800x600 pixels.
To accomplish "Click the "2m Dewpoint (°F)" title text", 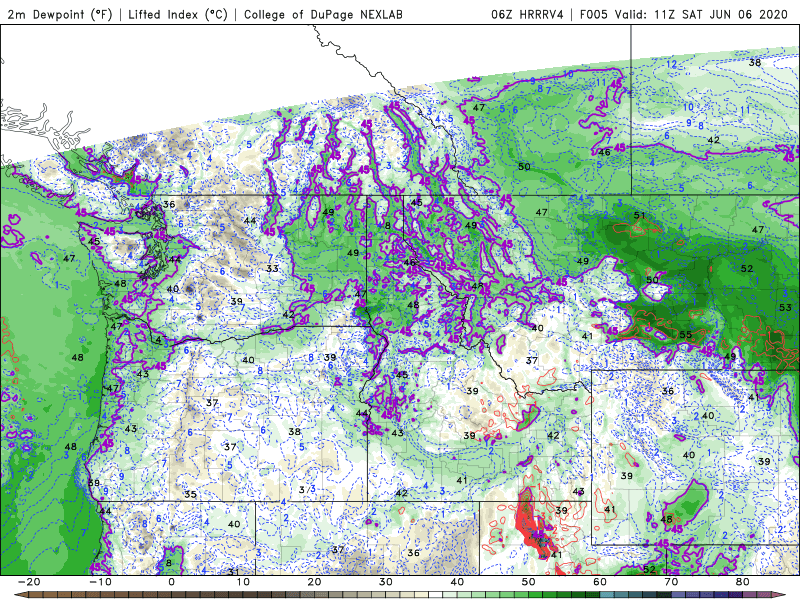I will point(60,14).
